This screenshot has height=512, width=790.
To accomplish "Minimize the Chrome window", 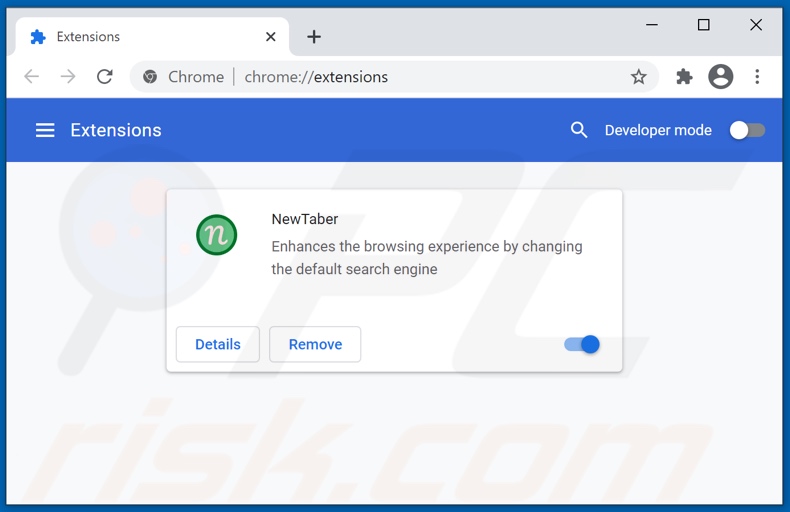I will coord(652,25).
